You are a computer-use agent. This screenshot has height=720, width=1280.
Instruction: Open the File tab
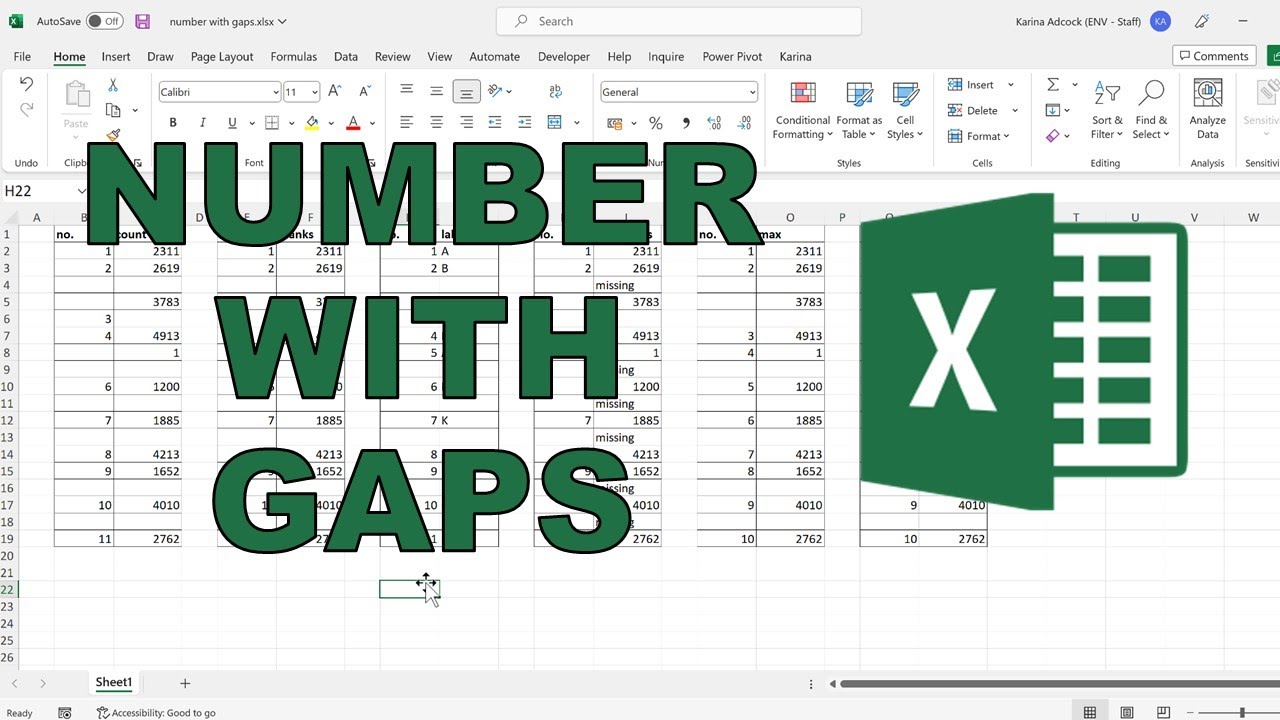coord(22,57)
